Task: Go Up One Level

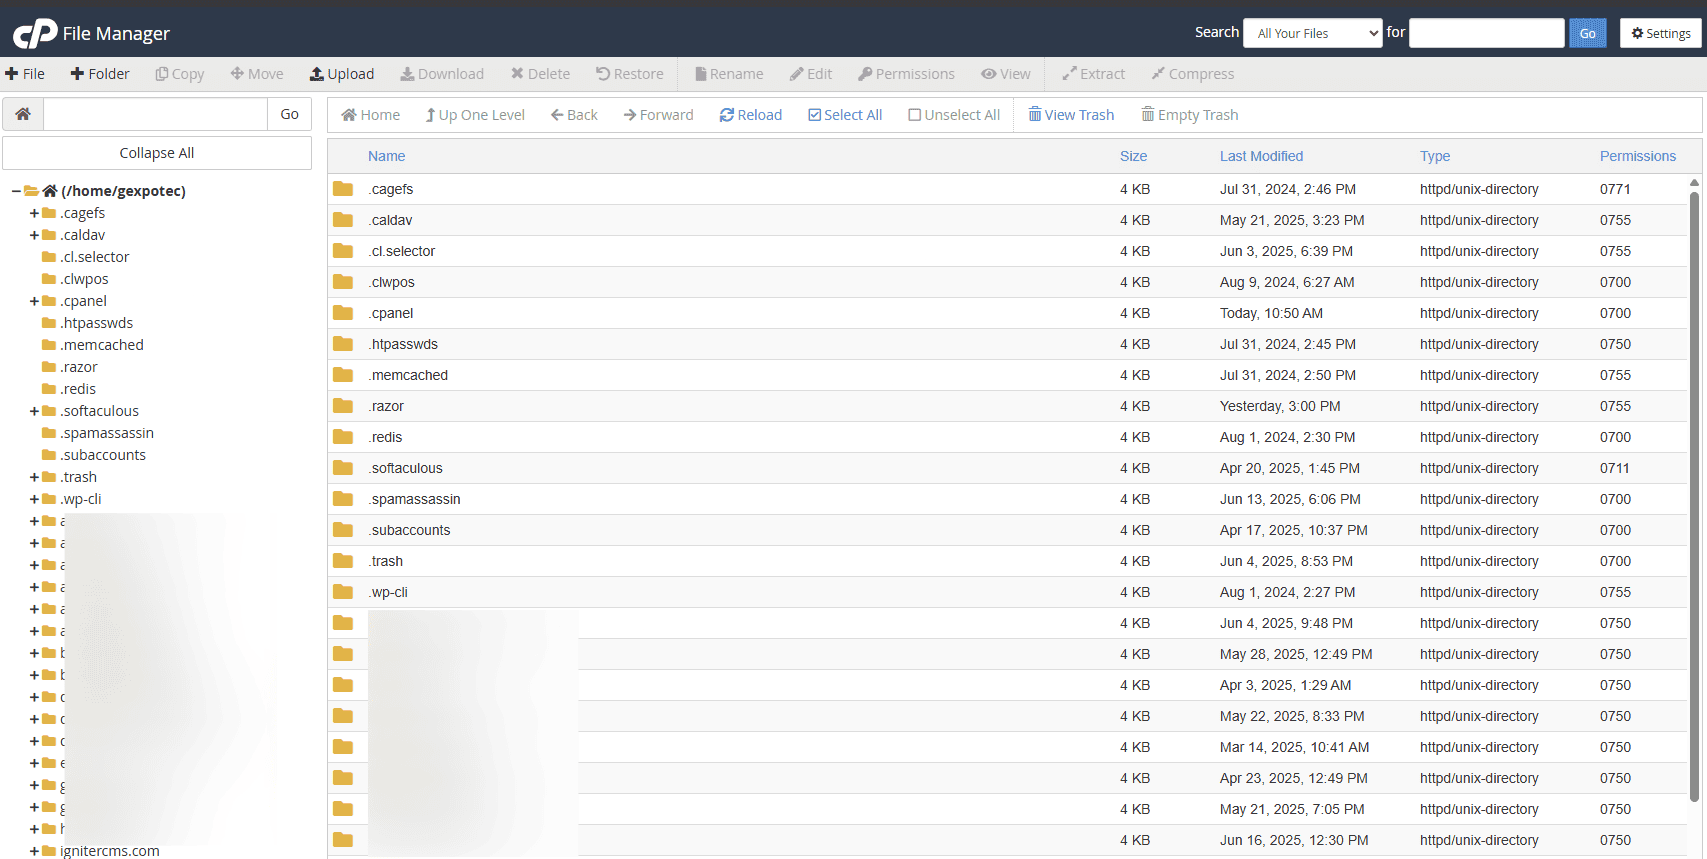Action: tap(475, 115)
